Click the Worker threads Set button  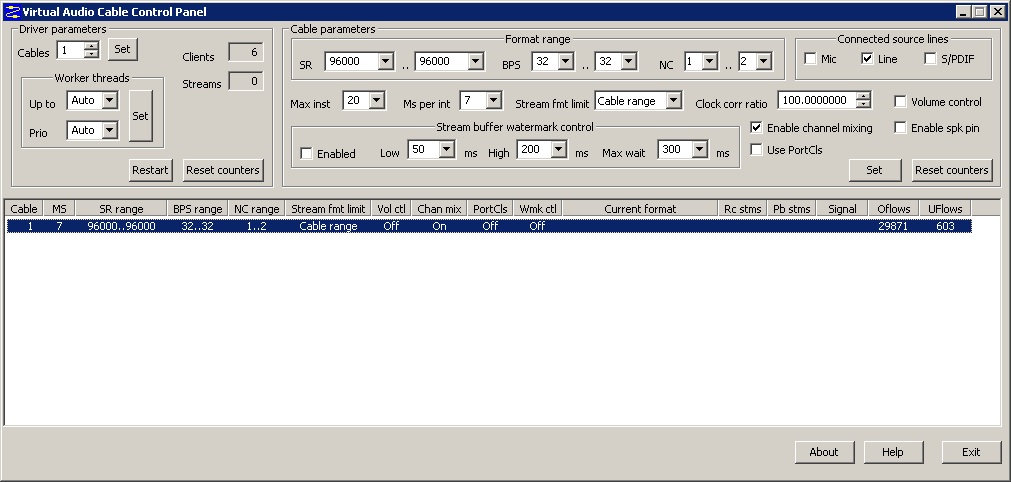pos(141,116)
